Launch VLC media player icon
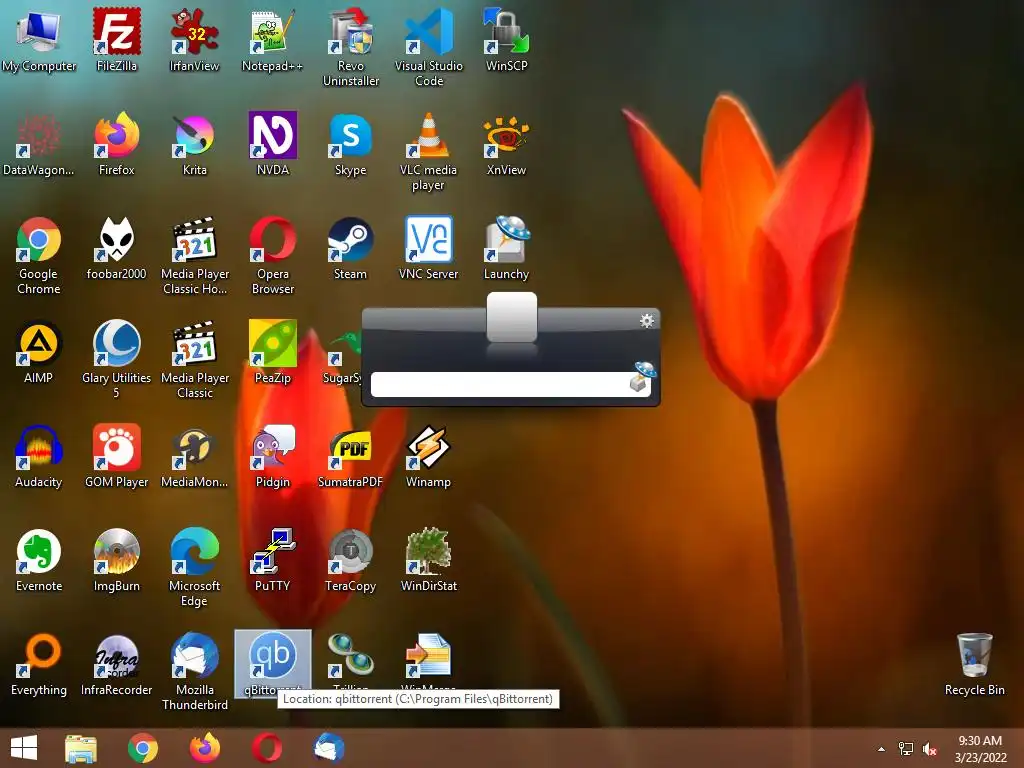The image size is (1024, 768). [428, 152]
